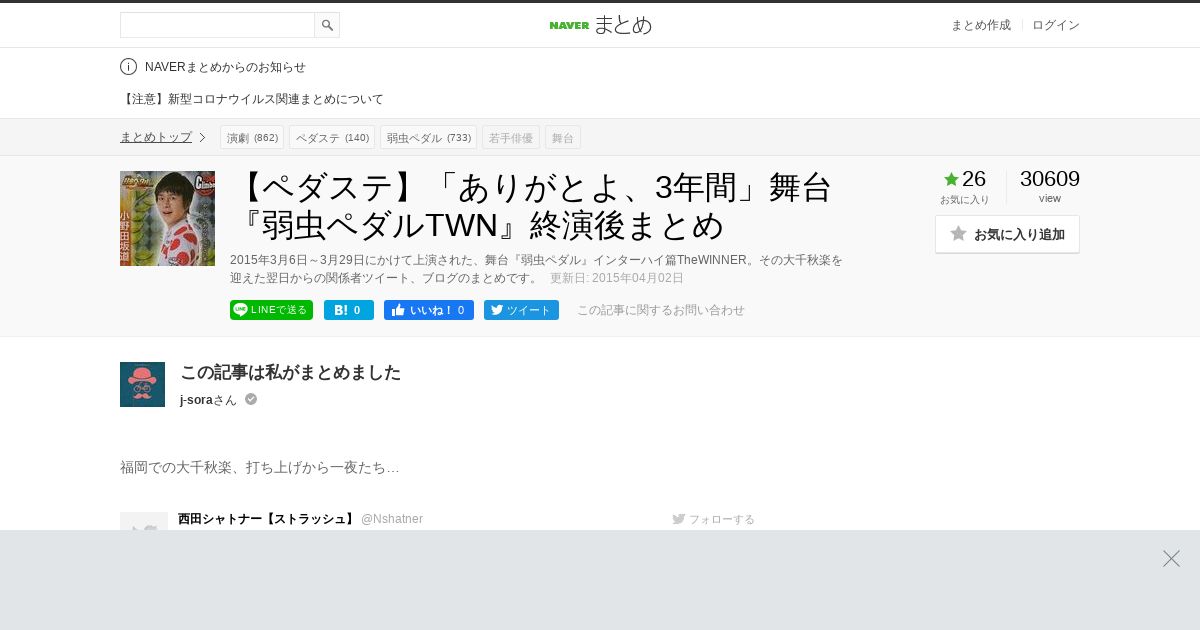This screenshot has width=1200, height=630.
Task: Click the Facebook いいね！ button
Action: 429,310
